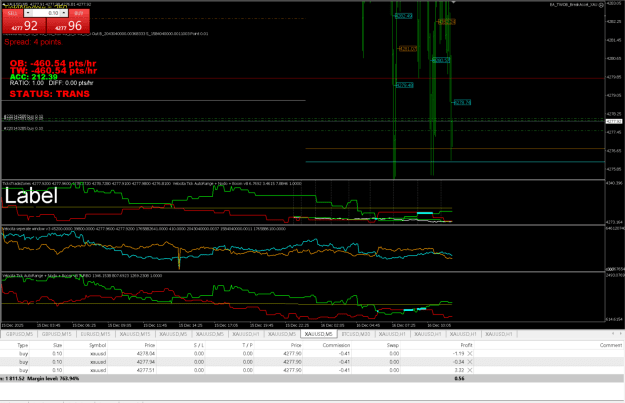
Task: Sort orders by the Size column
Action: (57, 345)
